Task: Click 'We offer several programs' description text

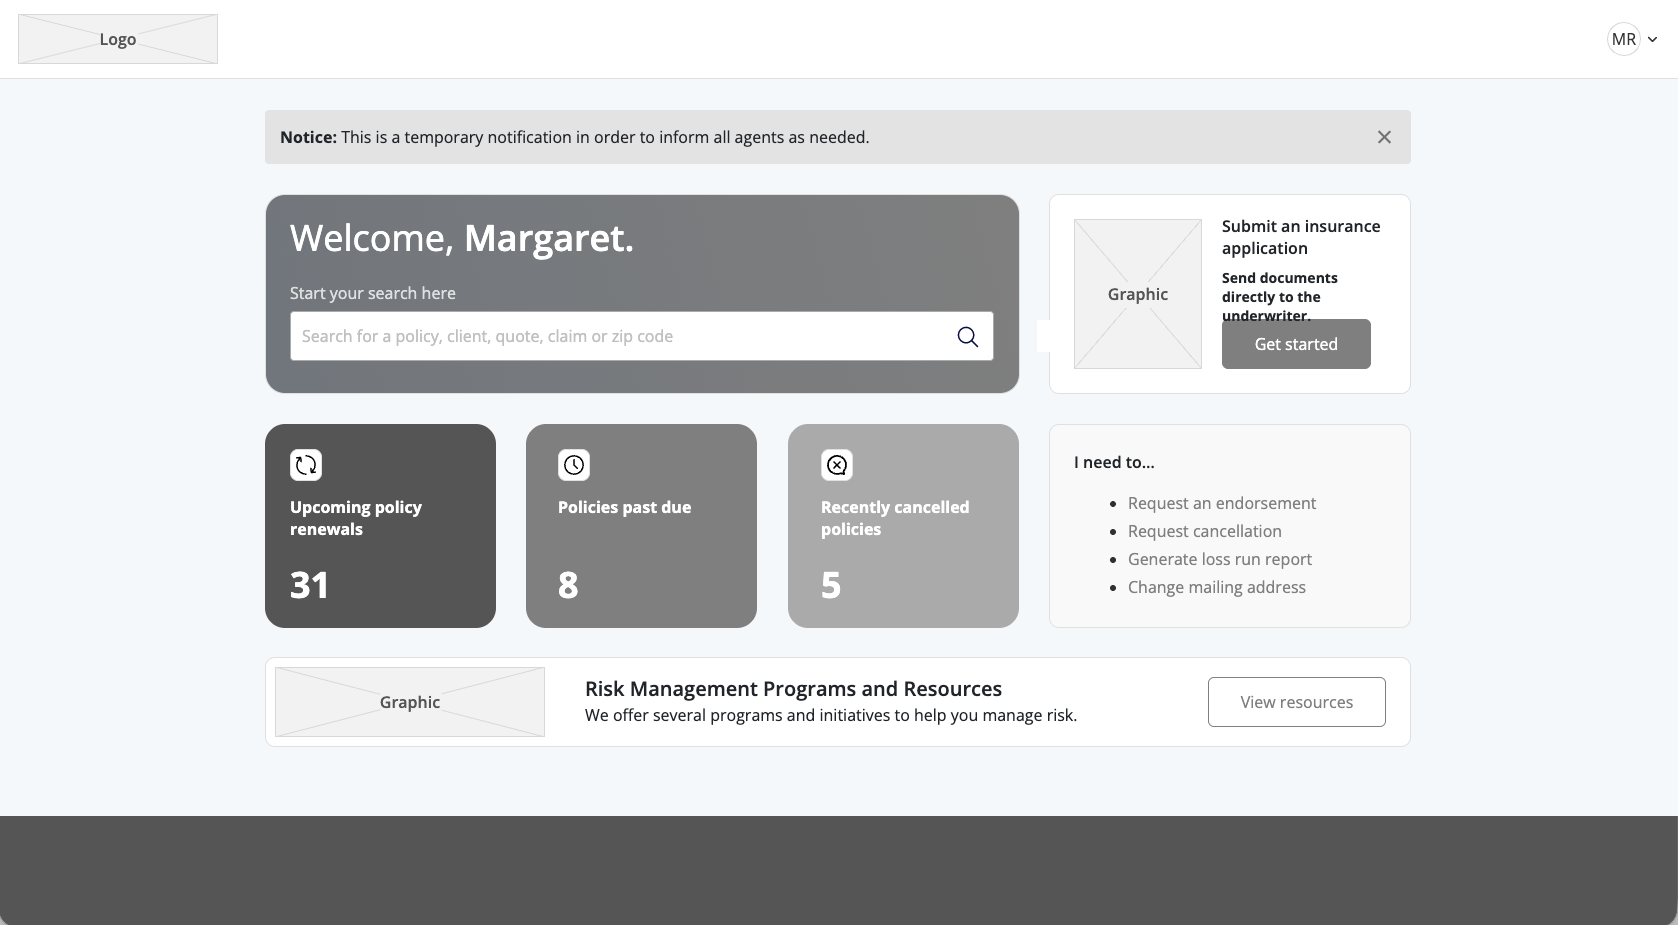Action: (x=831, y=715)
